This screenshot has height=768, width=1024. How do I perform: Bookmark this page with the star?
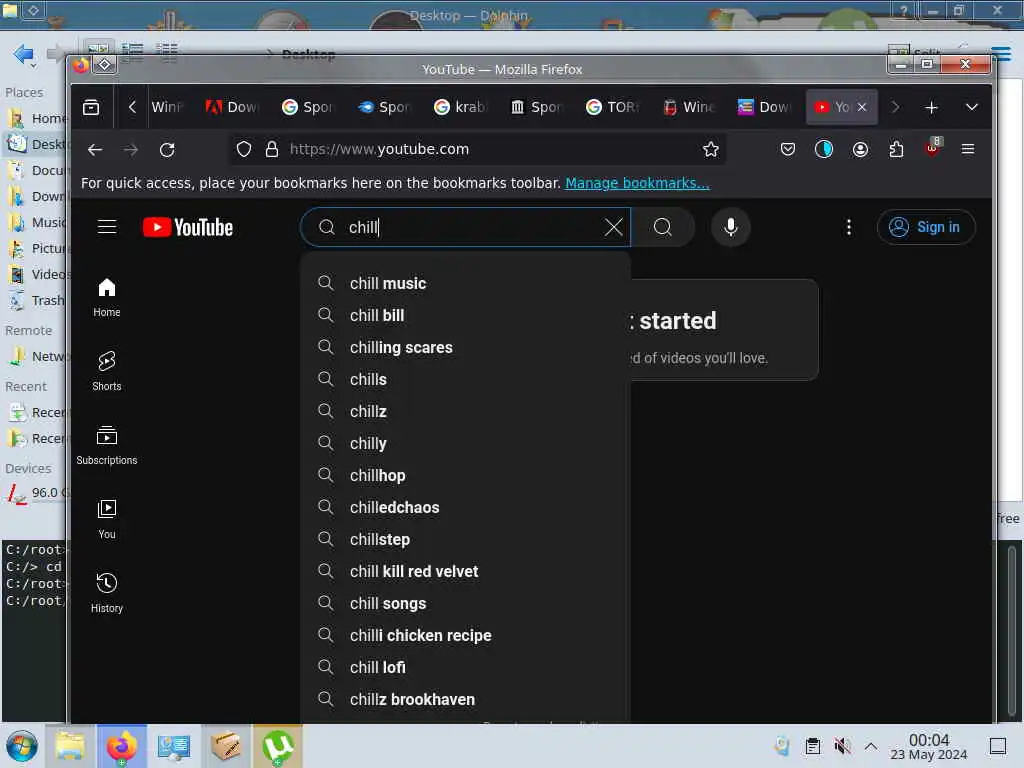coord(711,150)
